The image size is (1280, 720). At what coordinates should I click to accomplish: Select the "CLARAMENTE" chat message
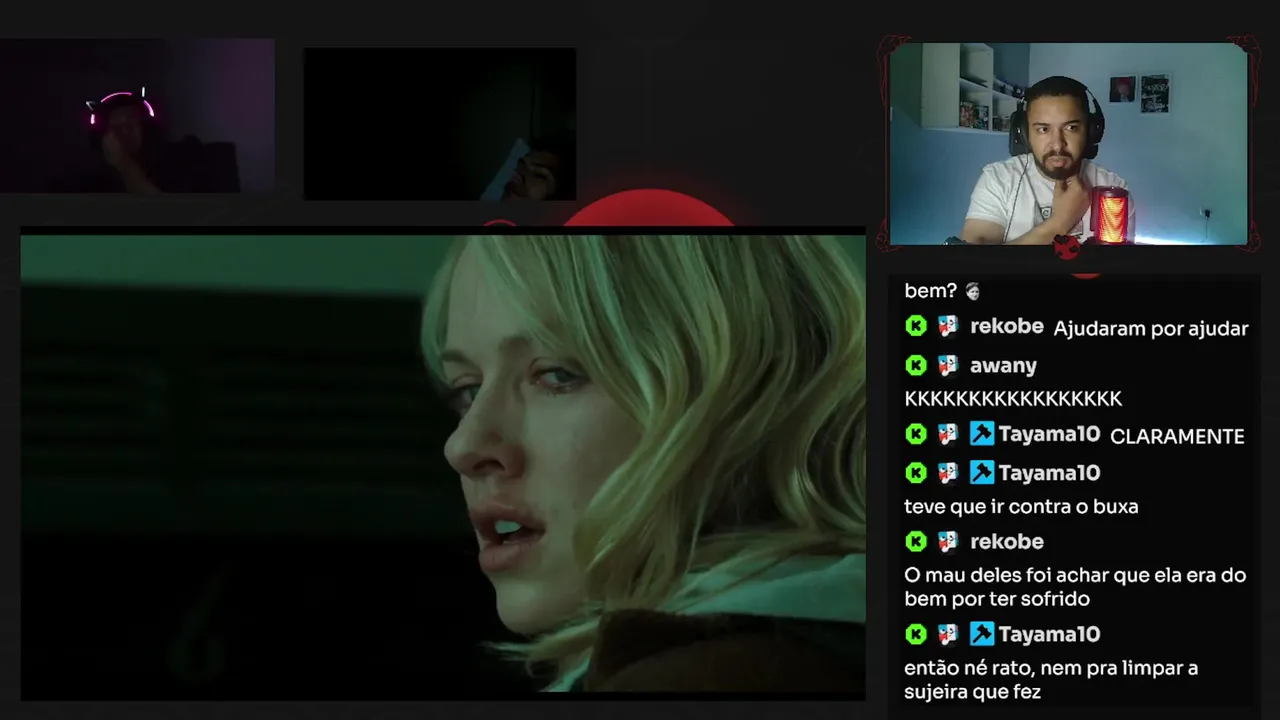coord(1177,436)
